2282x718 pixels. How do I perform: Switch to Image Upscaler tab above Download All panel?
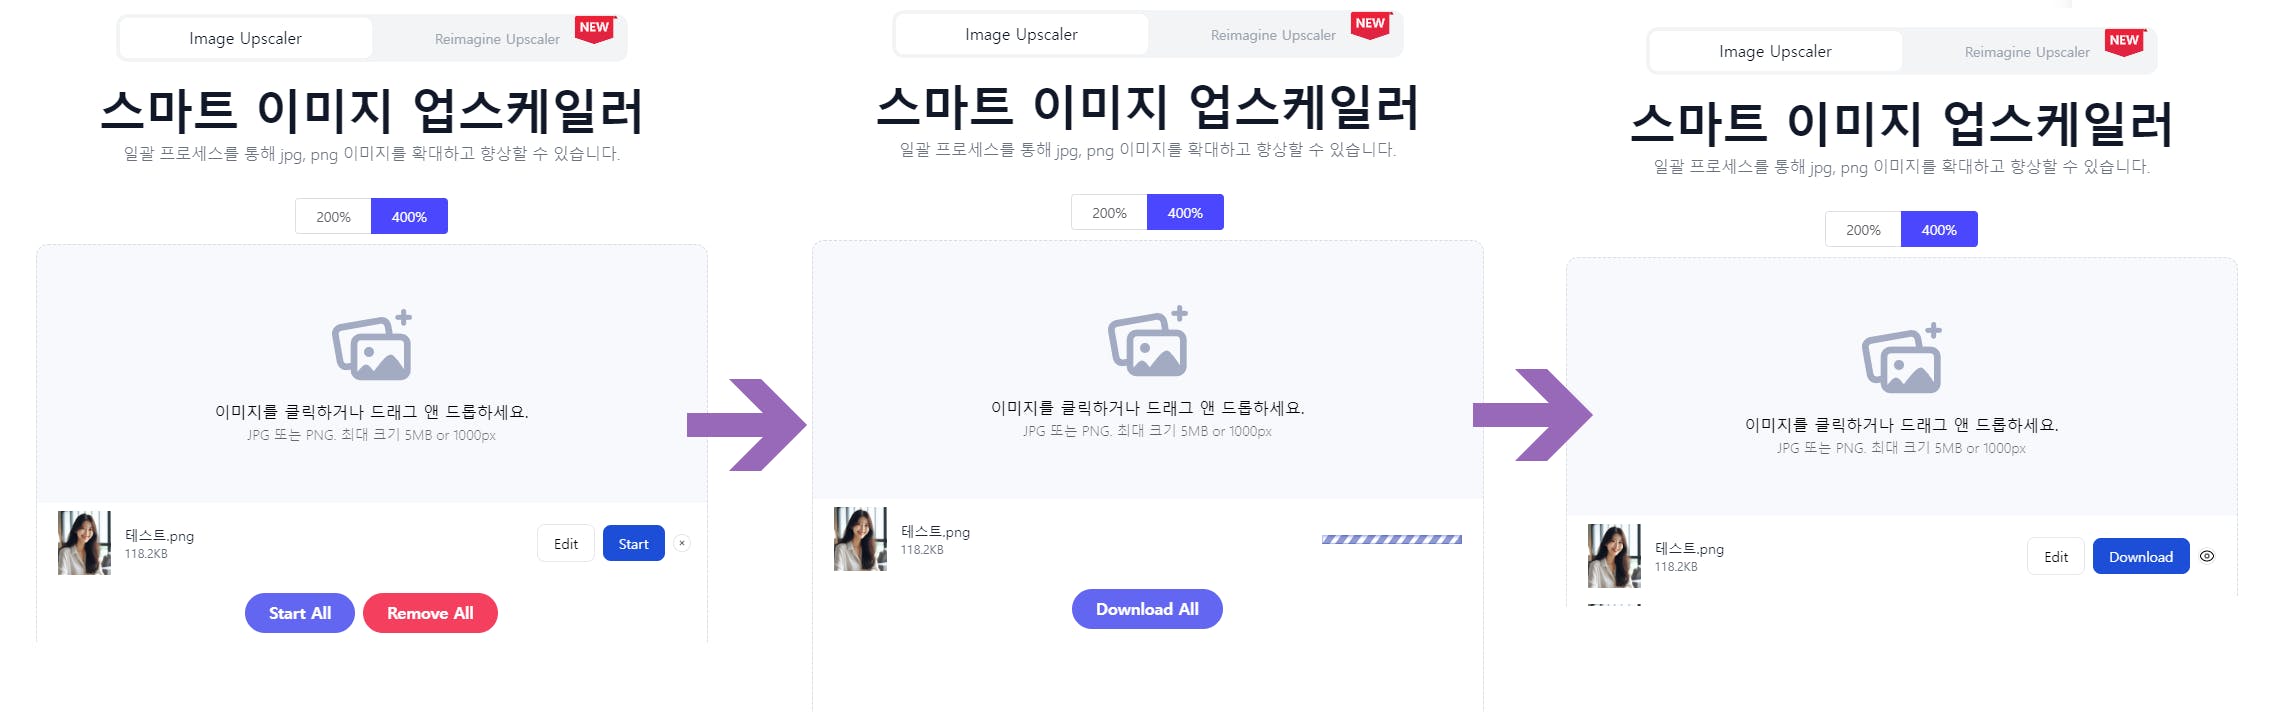pyautogui.click(x=1021, y=34)
